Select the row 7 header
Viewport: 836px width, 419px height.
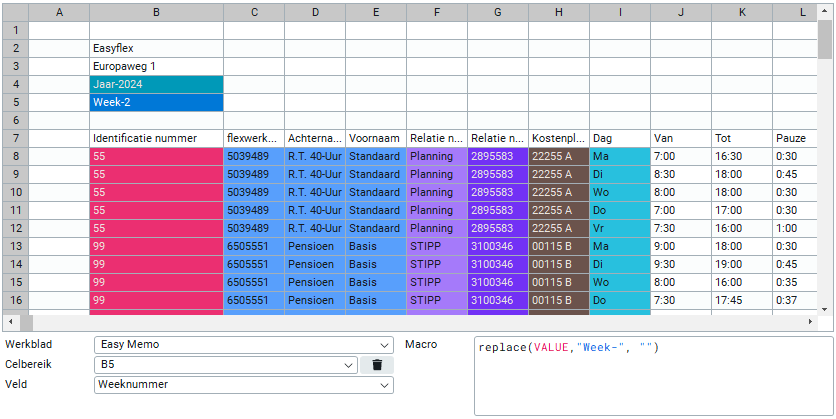[14, 138]
